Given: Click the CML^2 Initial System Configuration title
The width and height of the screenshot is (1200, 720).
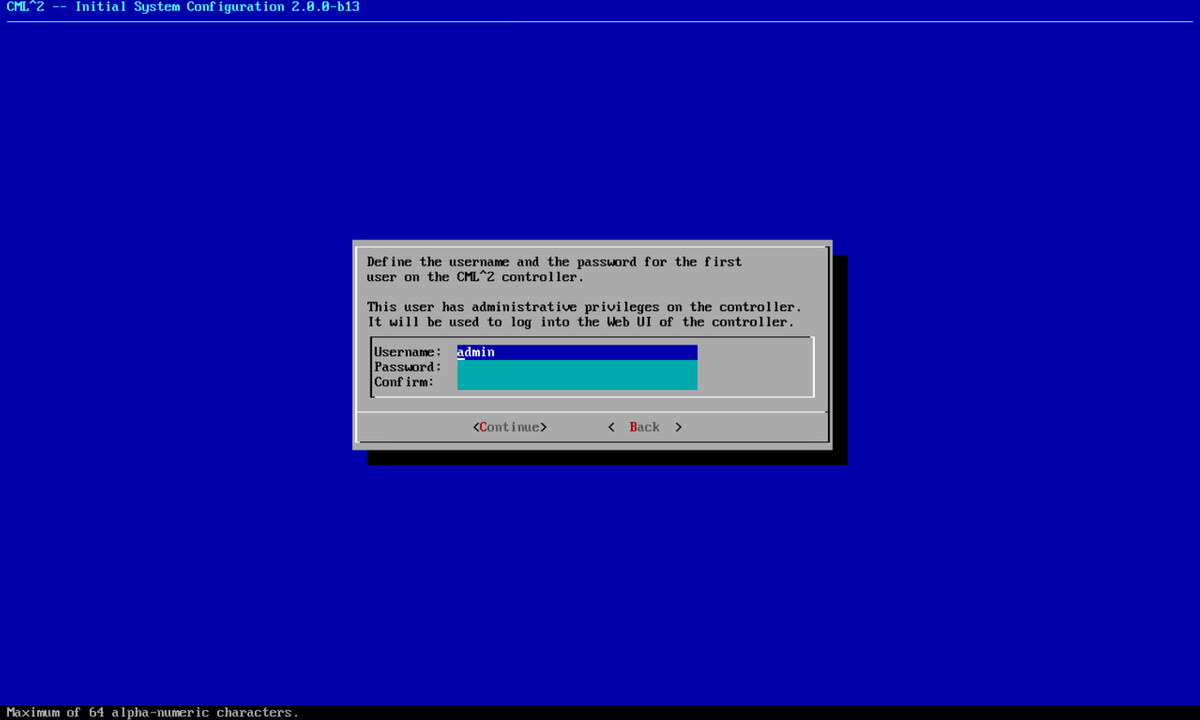Looking at the screenshot, I should (x=183, y=7).
